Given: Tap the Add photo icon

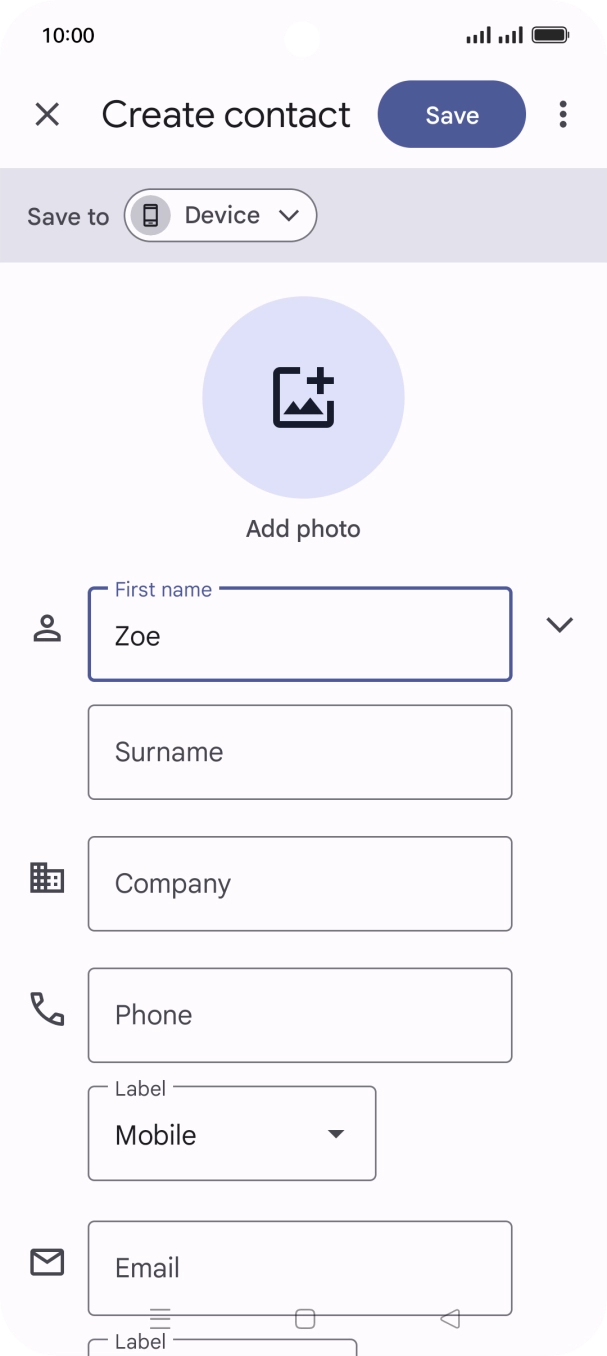Looking at the screenshot, I should point(303,396).
